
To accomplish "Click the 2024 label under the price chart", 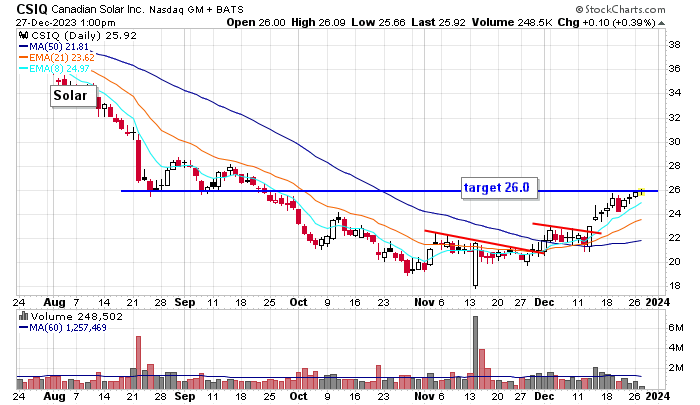I will (x=658, y=302).
